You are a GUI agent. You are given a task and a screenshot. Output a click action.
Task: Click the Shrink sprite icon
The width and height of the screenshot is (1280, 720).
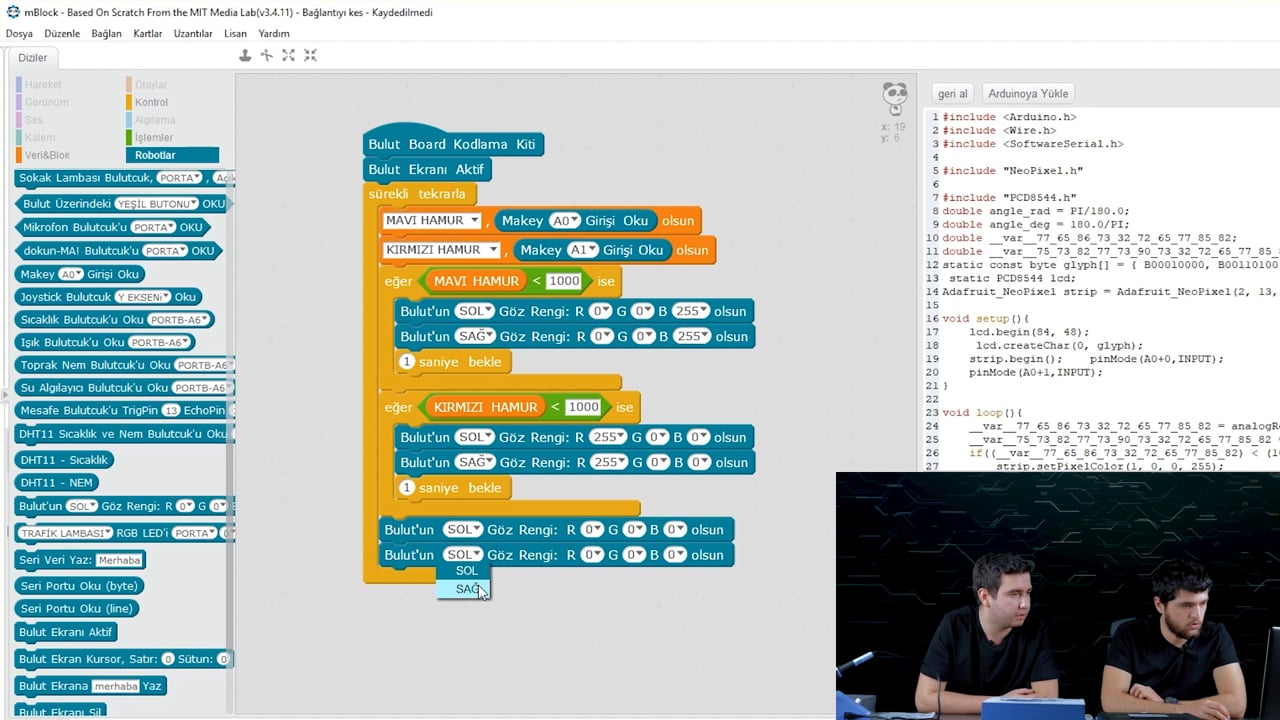point(310,56)
